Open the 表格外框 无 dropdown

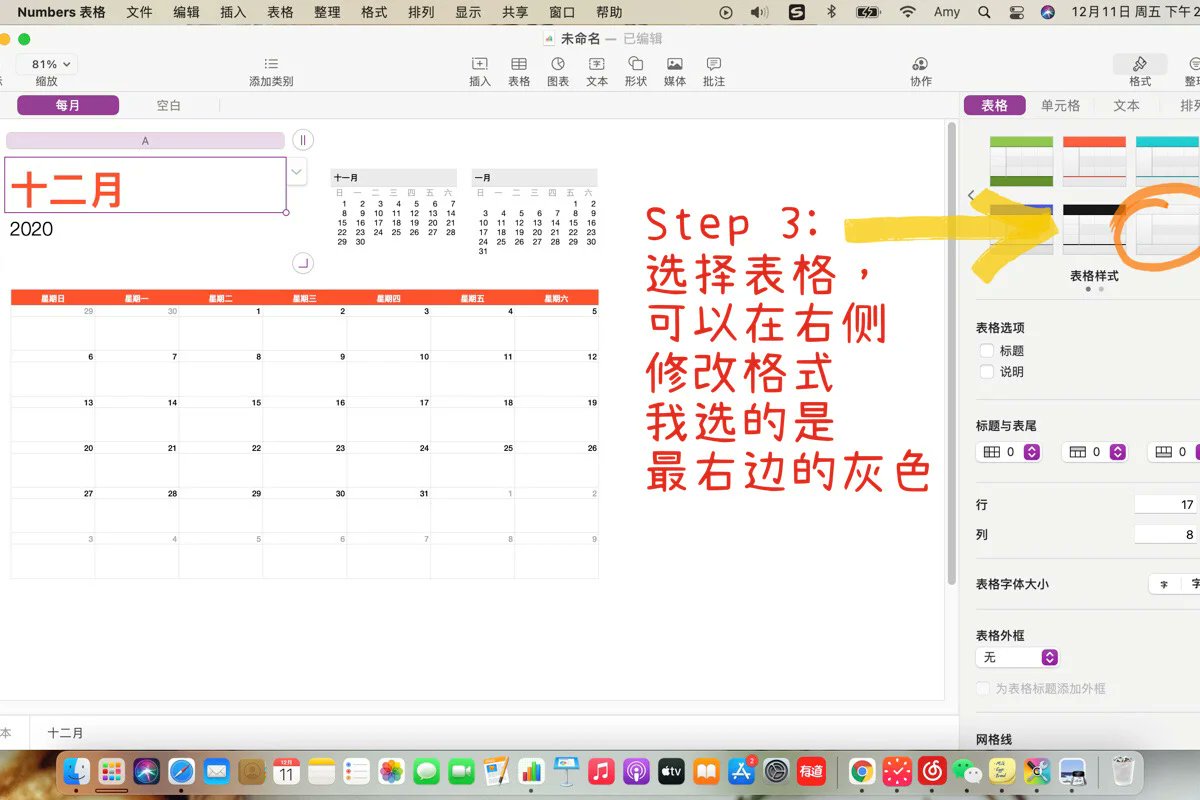[x=1017, y=657]
